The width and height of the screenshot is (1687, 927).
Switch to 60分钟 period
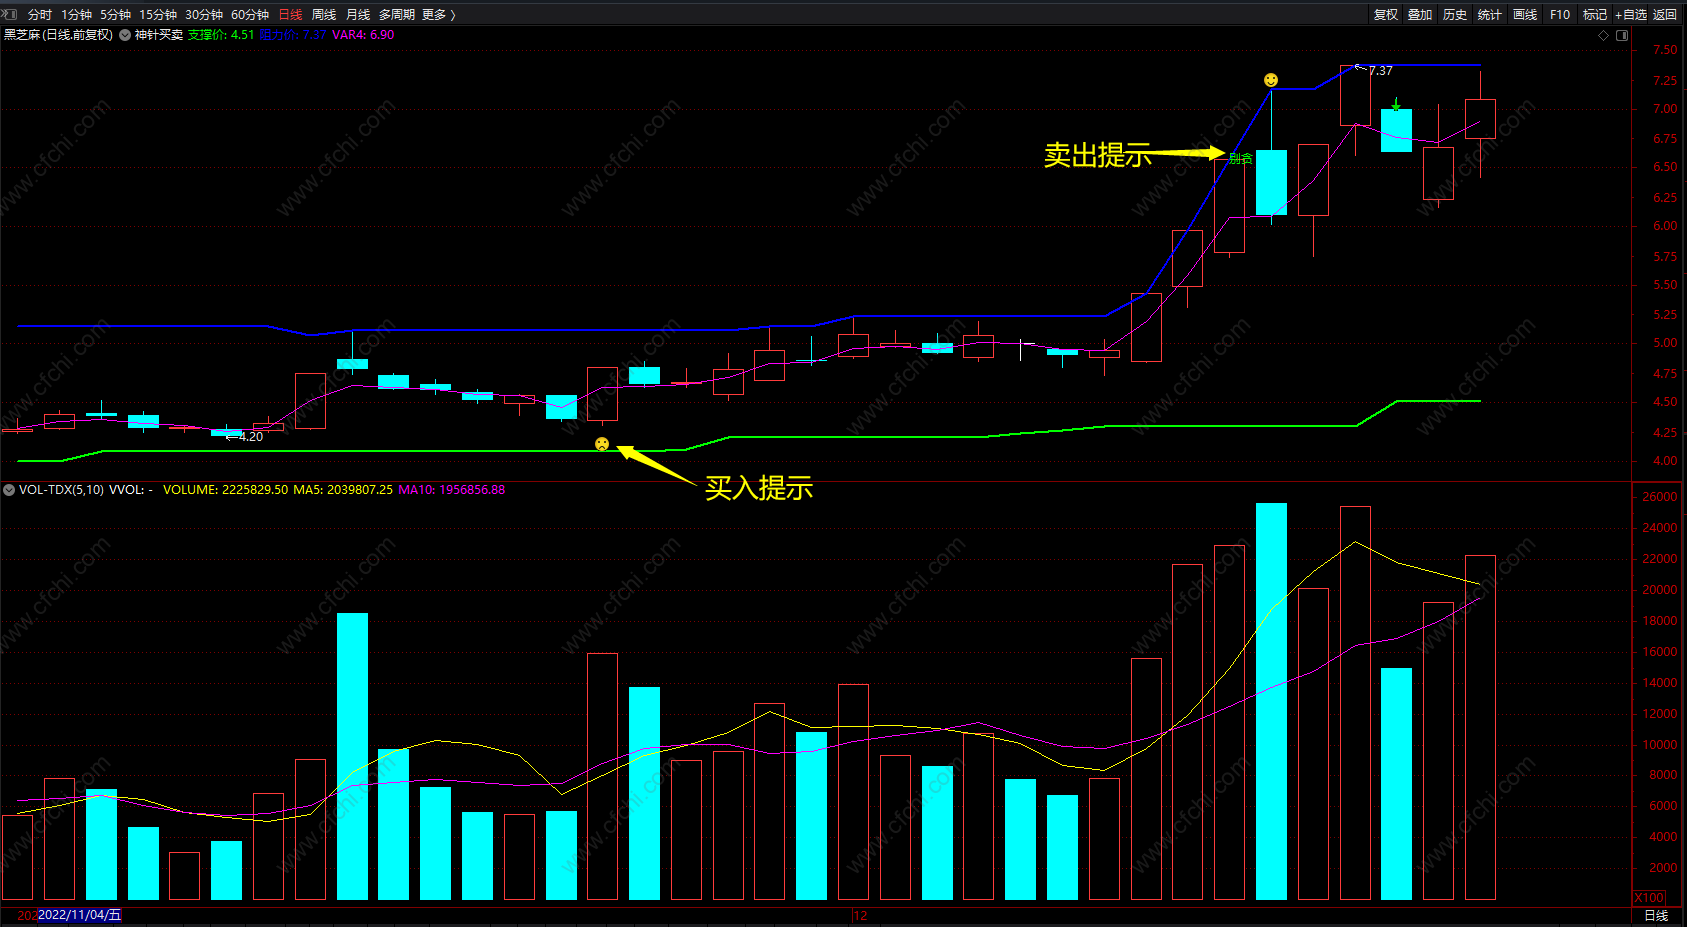tap(250, 15)
